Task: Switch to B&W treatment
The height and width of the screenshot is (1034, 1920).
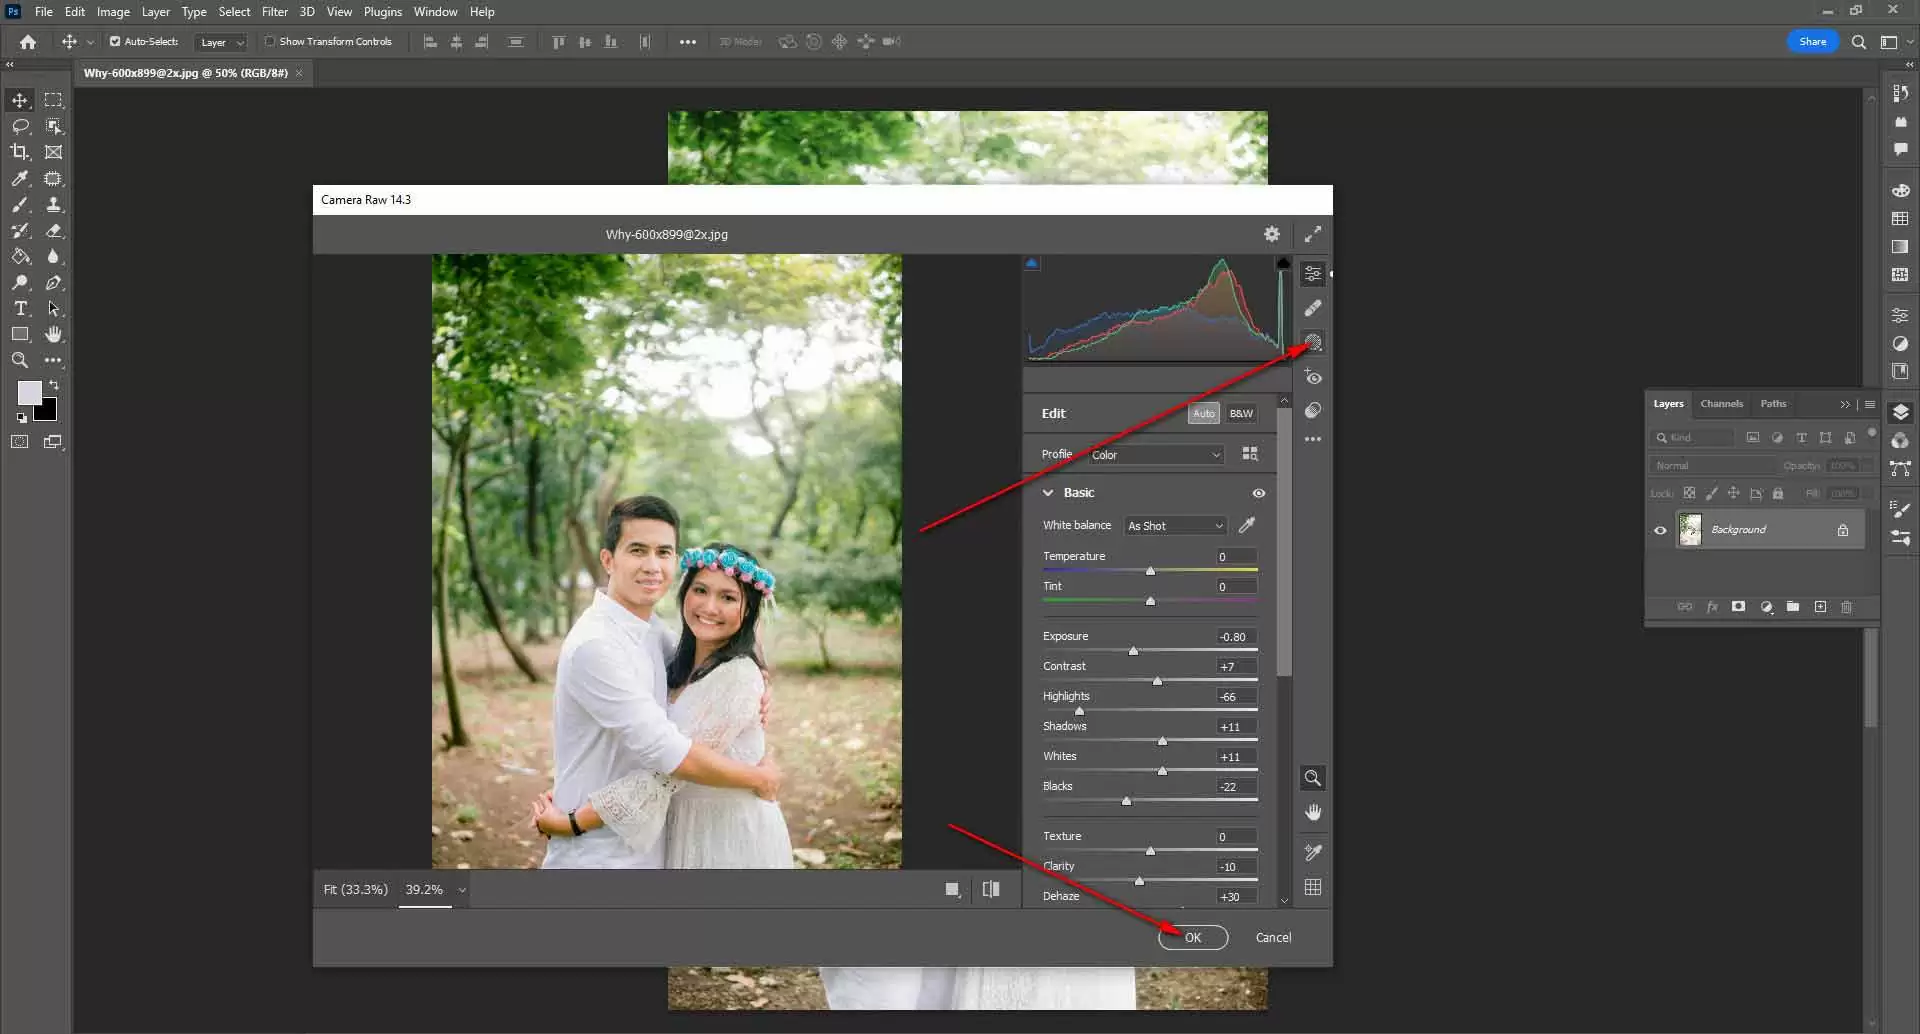Action: [1241, 413]
